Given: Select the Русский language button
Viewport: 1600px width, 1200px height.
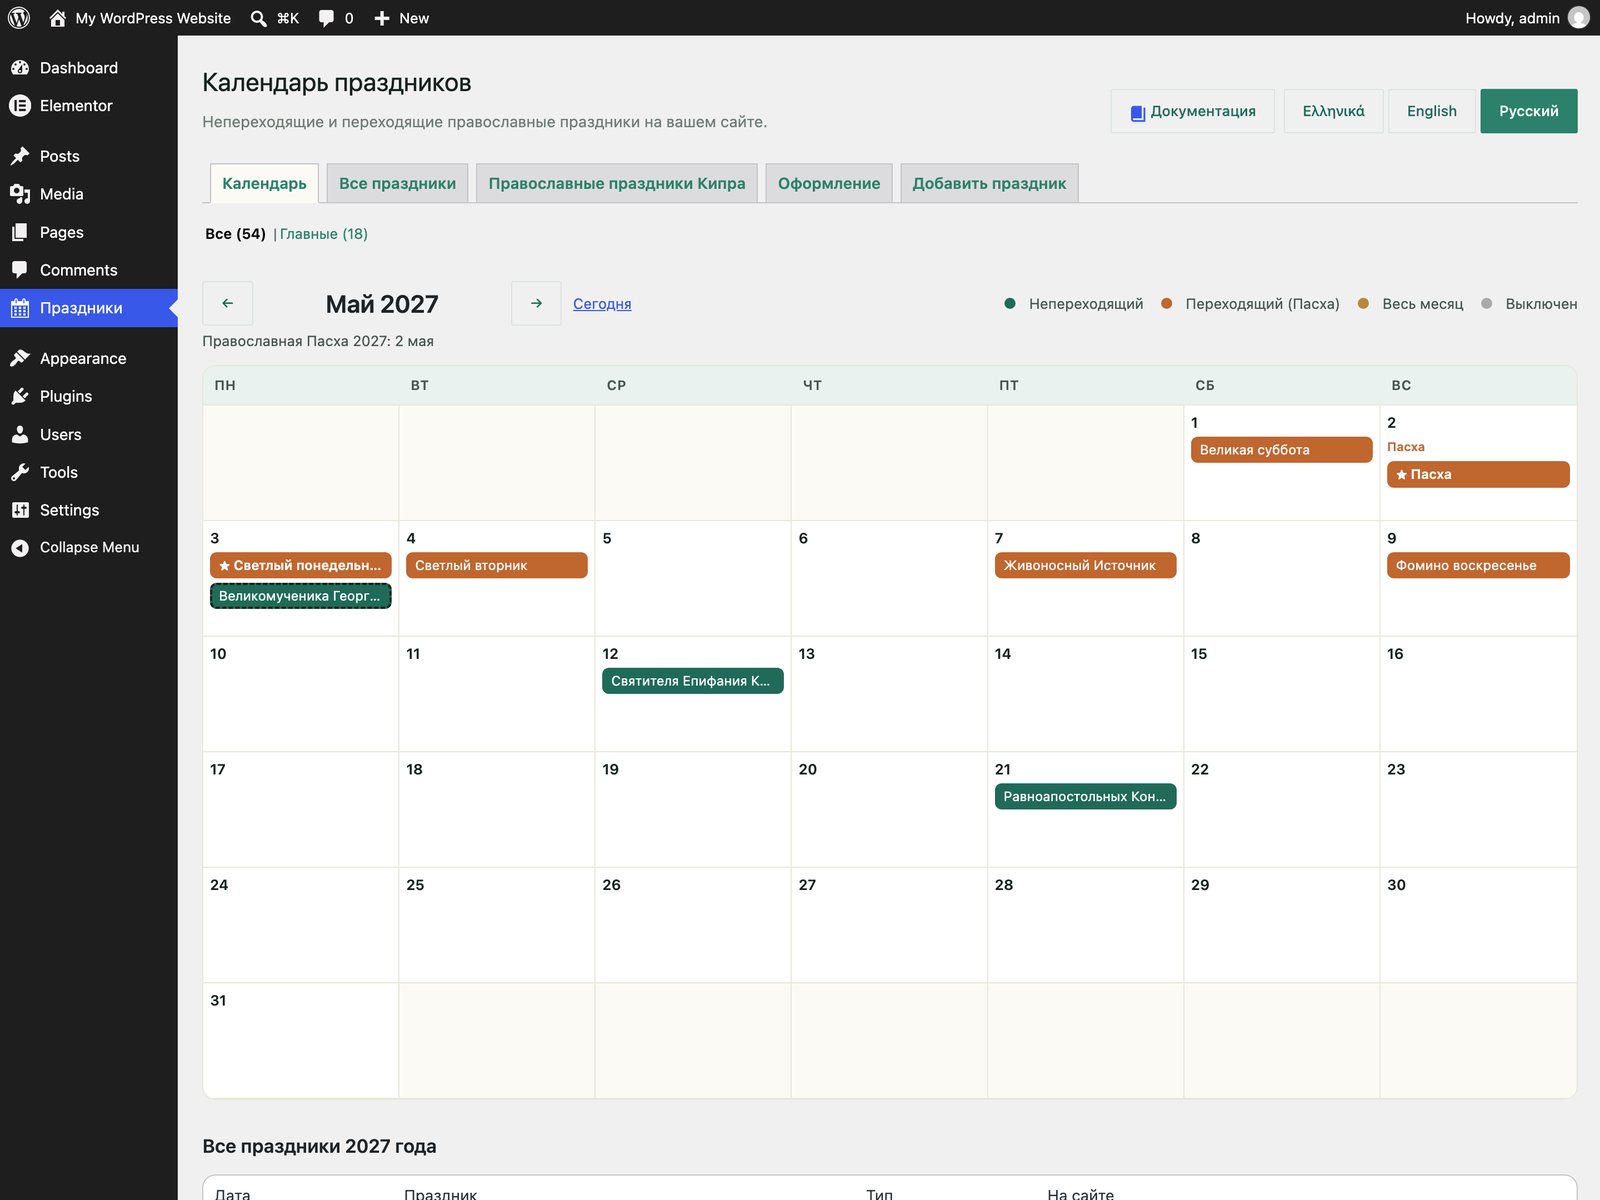Looking at the screenshot, I should coord(1528,111).
